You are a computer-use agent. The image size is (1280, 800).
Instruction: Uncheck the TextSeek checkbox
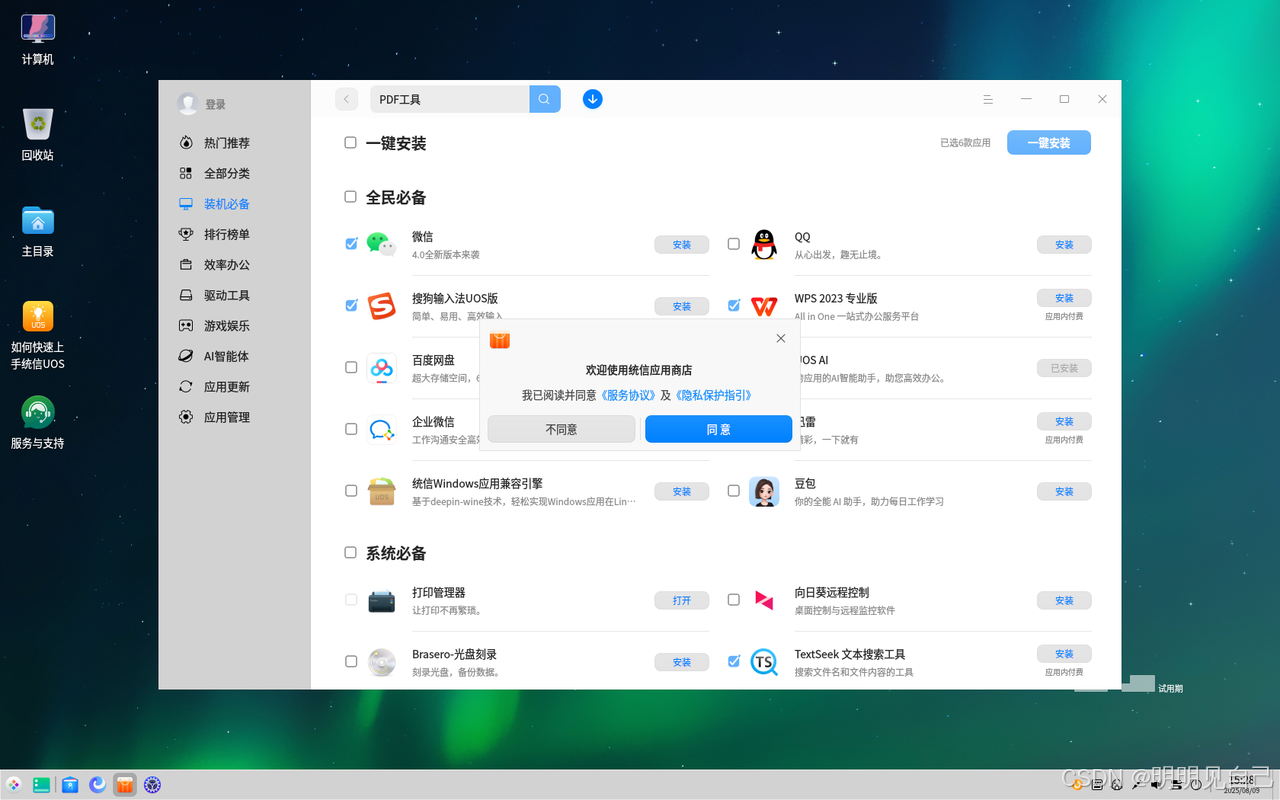pyautogui.click(x=734, y=661)
